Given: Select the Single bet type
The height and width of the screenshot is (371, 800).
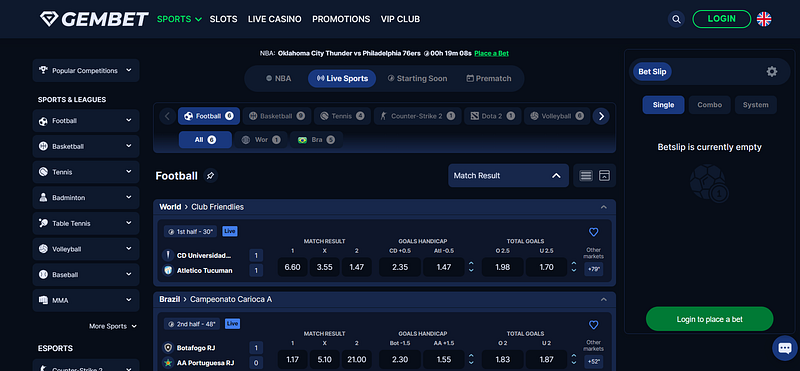Looking at the screenshot, I should [663, 105].
